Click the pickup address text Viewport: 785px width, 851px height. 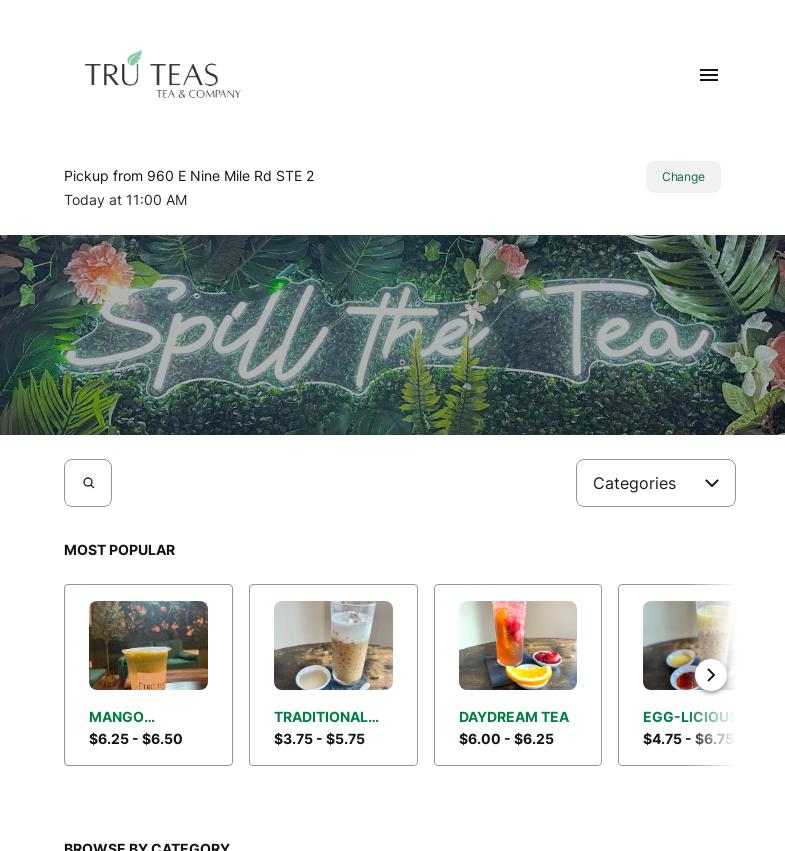pyautogui.click(x=189, y=176)
